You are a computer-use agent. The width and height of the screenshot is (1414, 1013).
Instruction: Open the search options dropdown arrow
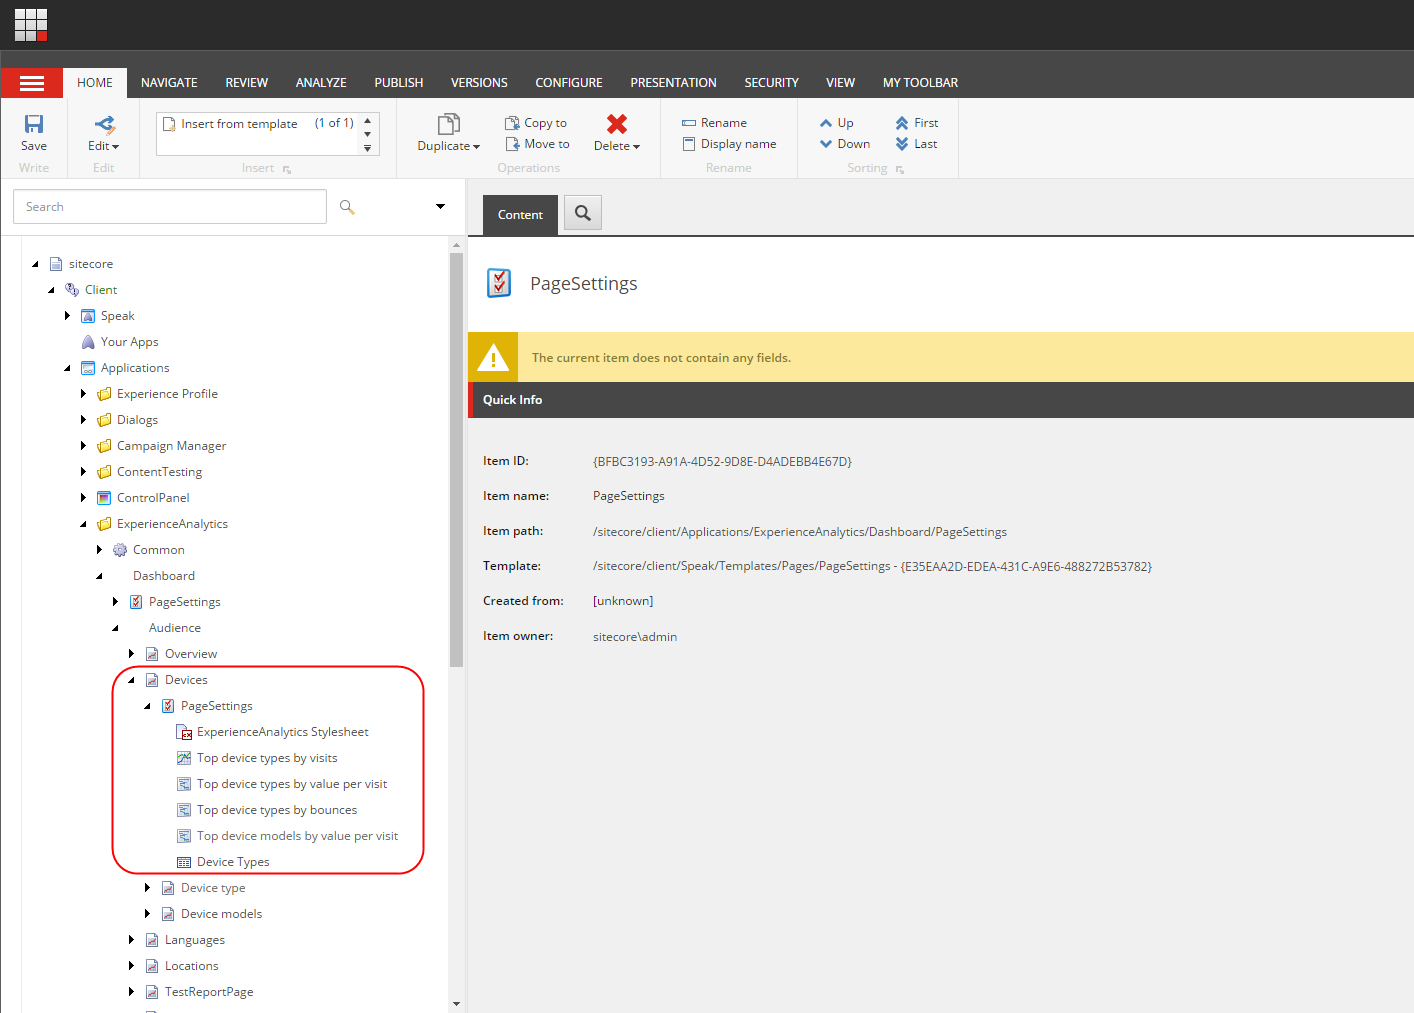click(440, 207)
